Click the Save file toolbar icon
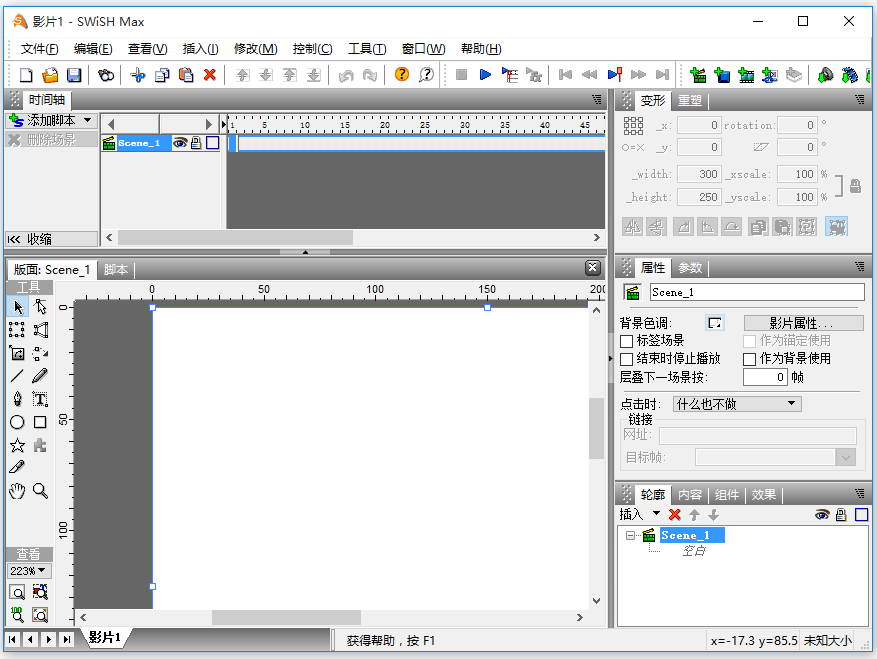The width and height of the screenshot is (877, 659). point(74,75)
